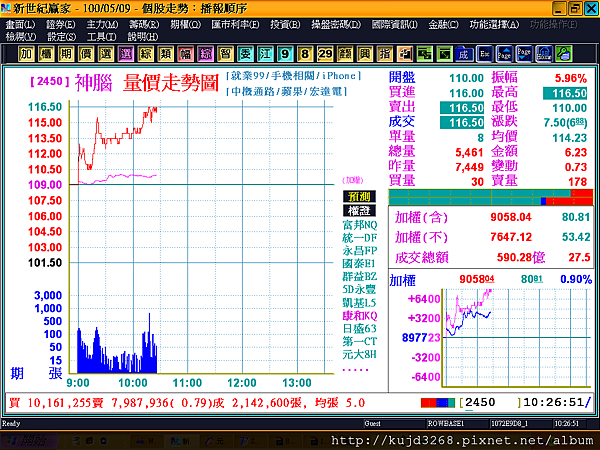The width and height of the screenshot is (600, 450).
Task: Click the cyan 委 toolbar icon
Action: 245,54
